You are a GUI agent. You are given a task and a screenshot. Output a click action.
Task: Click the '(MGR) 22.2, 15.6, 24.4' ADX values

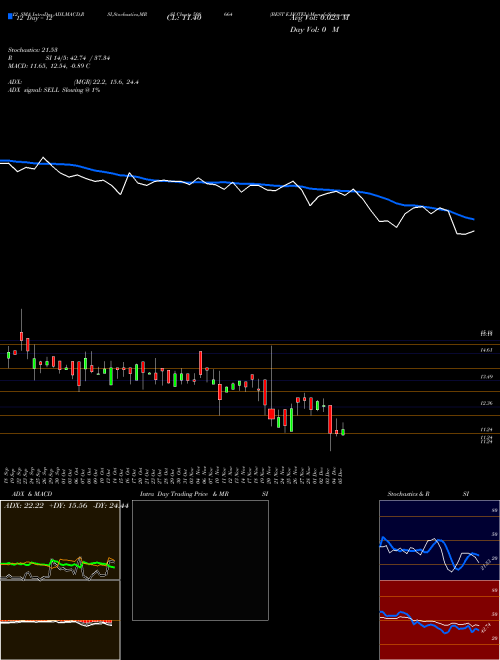(106, 82)
